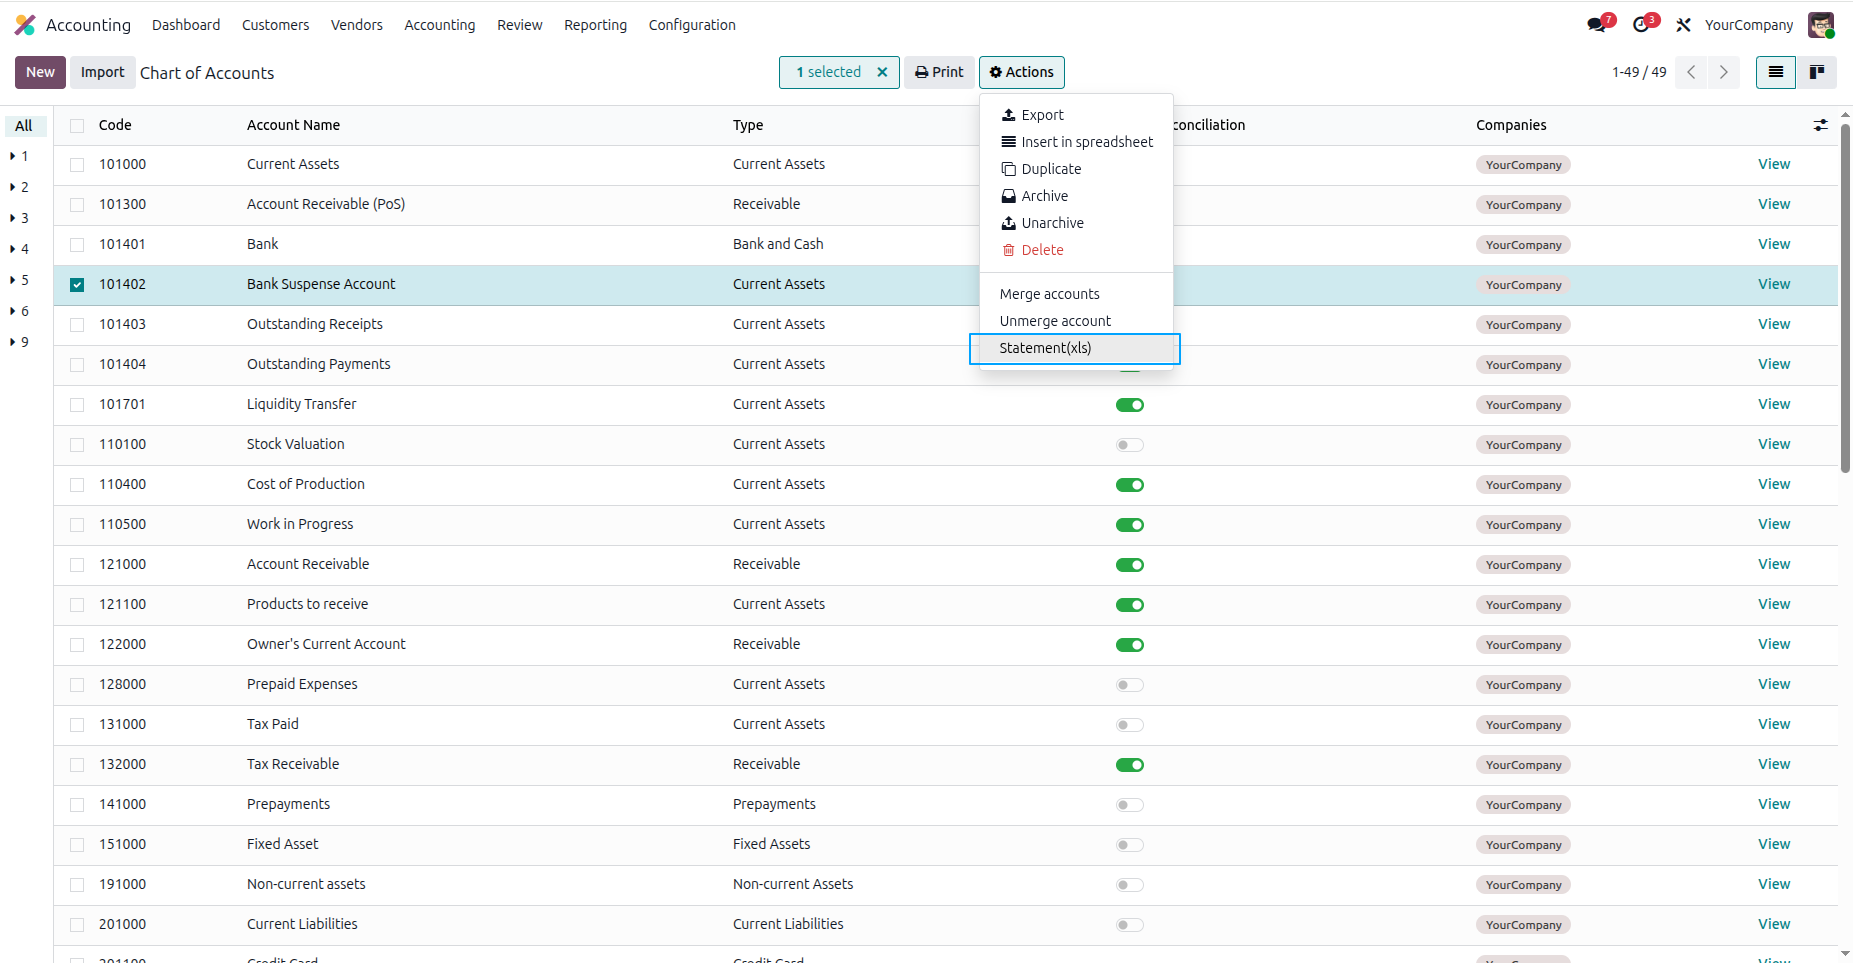Click Statement(xls) menu entry
This screenshot has width=1853, height=963.
(1076, 348)
